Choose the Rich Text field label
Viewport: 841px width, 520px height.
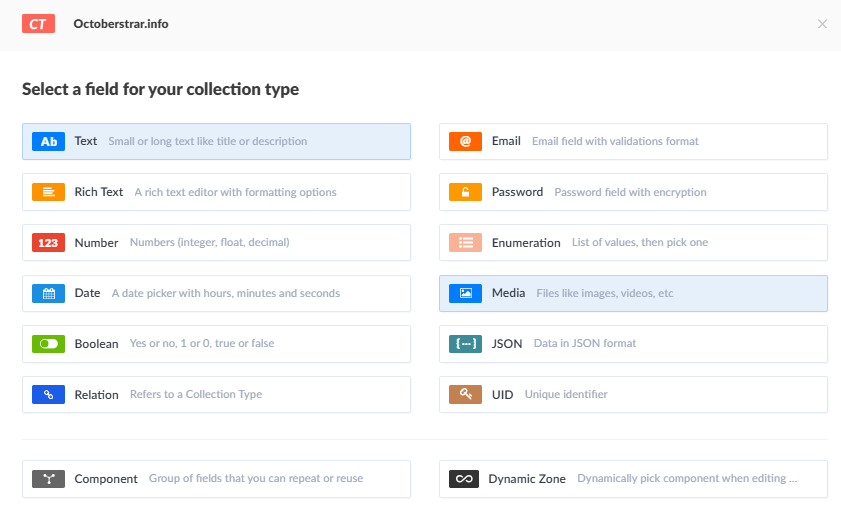pos(99,192)
